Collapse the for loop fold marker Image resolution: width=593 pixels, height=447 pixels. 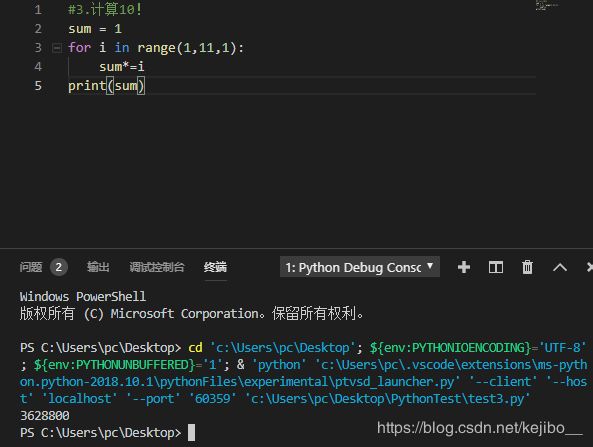point(57,48)
